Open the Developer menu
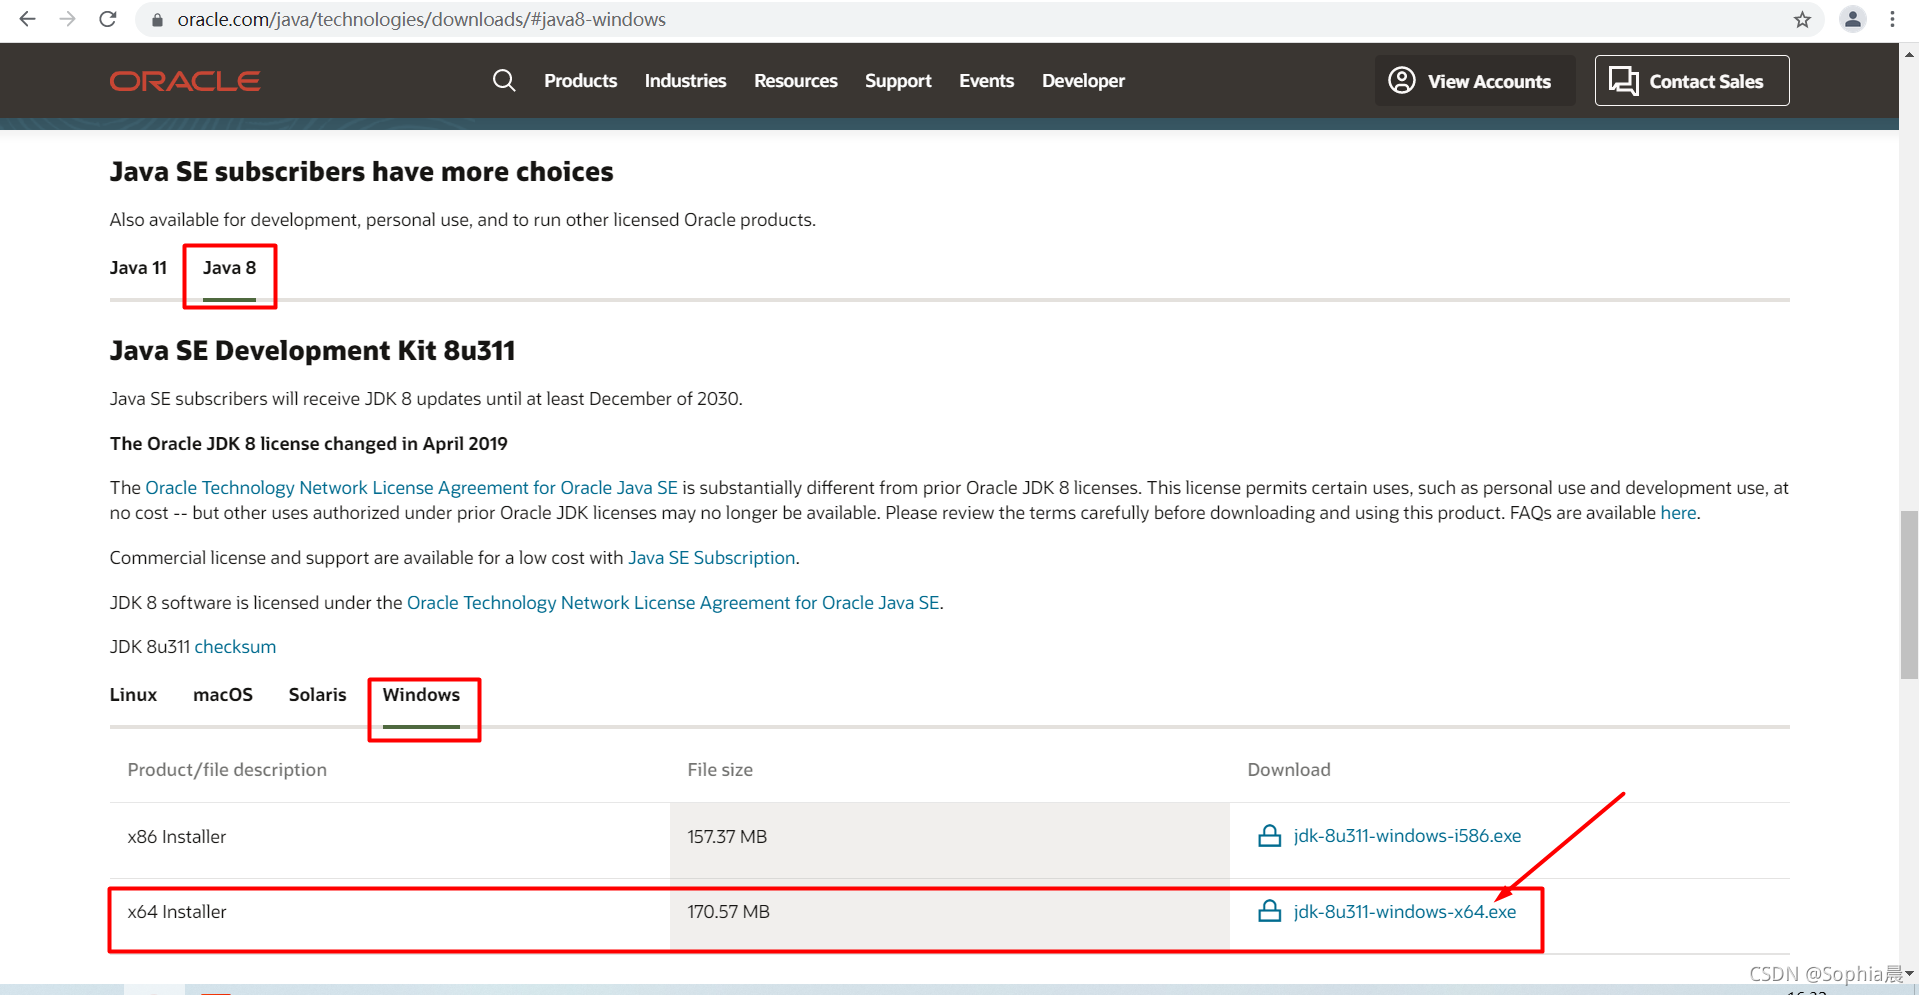 point(1083,81)
